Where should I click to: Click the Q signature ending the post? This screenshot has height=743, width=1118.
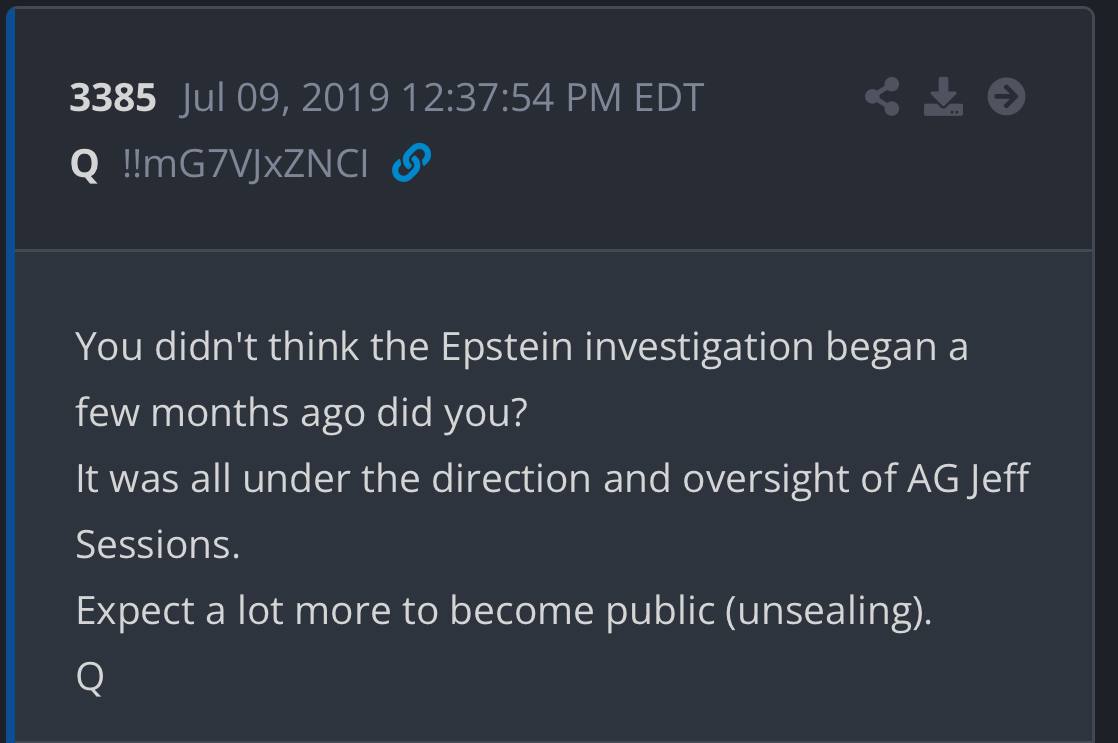coord(89,677)
